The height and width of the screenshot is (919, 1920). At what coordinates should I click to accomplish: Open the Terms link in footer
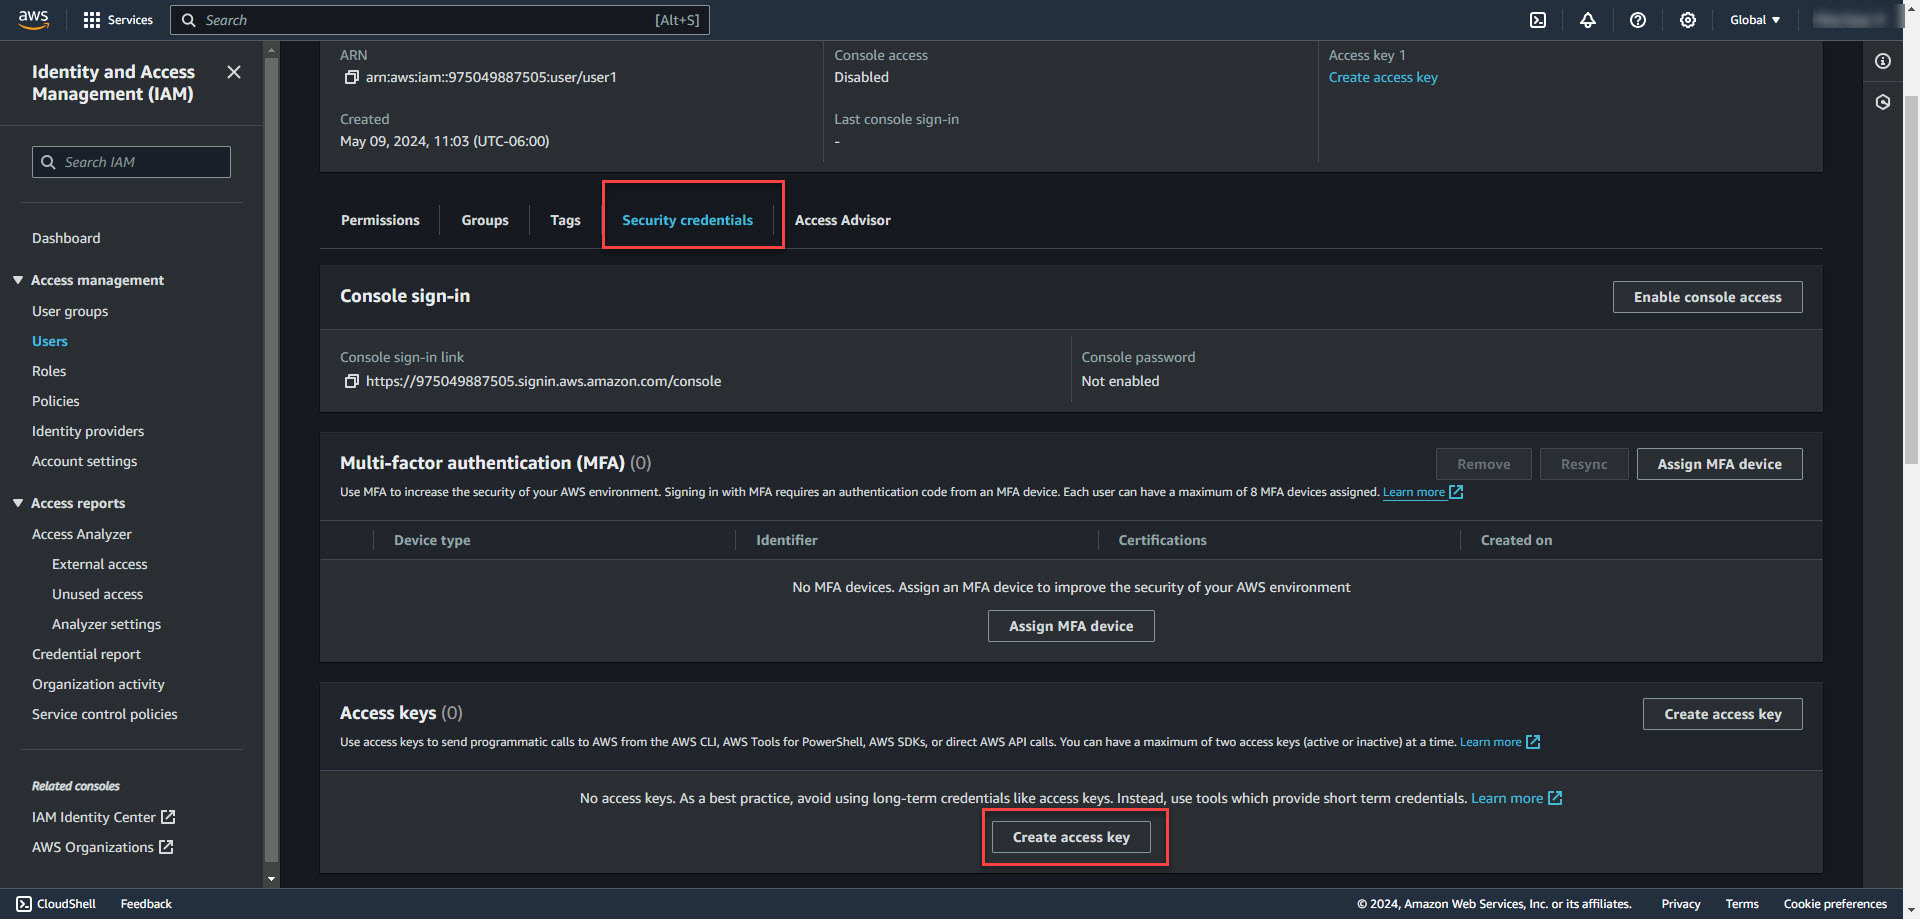coord(1742,904)
